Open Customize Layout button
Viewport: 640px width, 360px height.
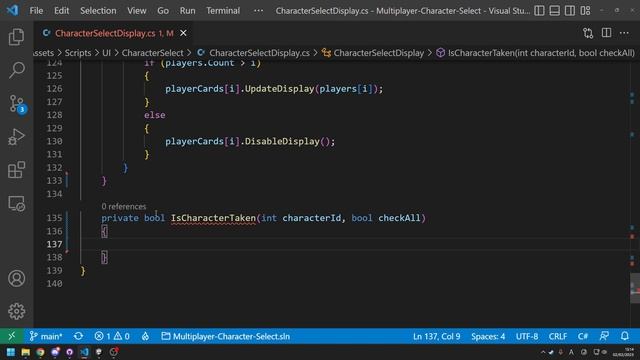tap(585, 11)
